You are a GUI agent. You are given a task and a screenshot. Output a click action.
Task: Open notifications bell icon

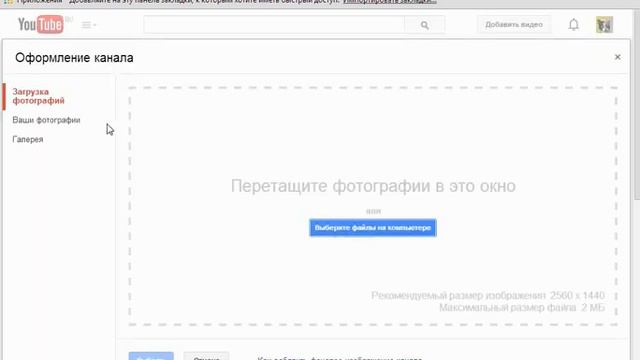(x=573, y=25)
